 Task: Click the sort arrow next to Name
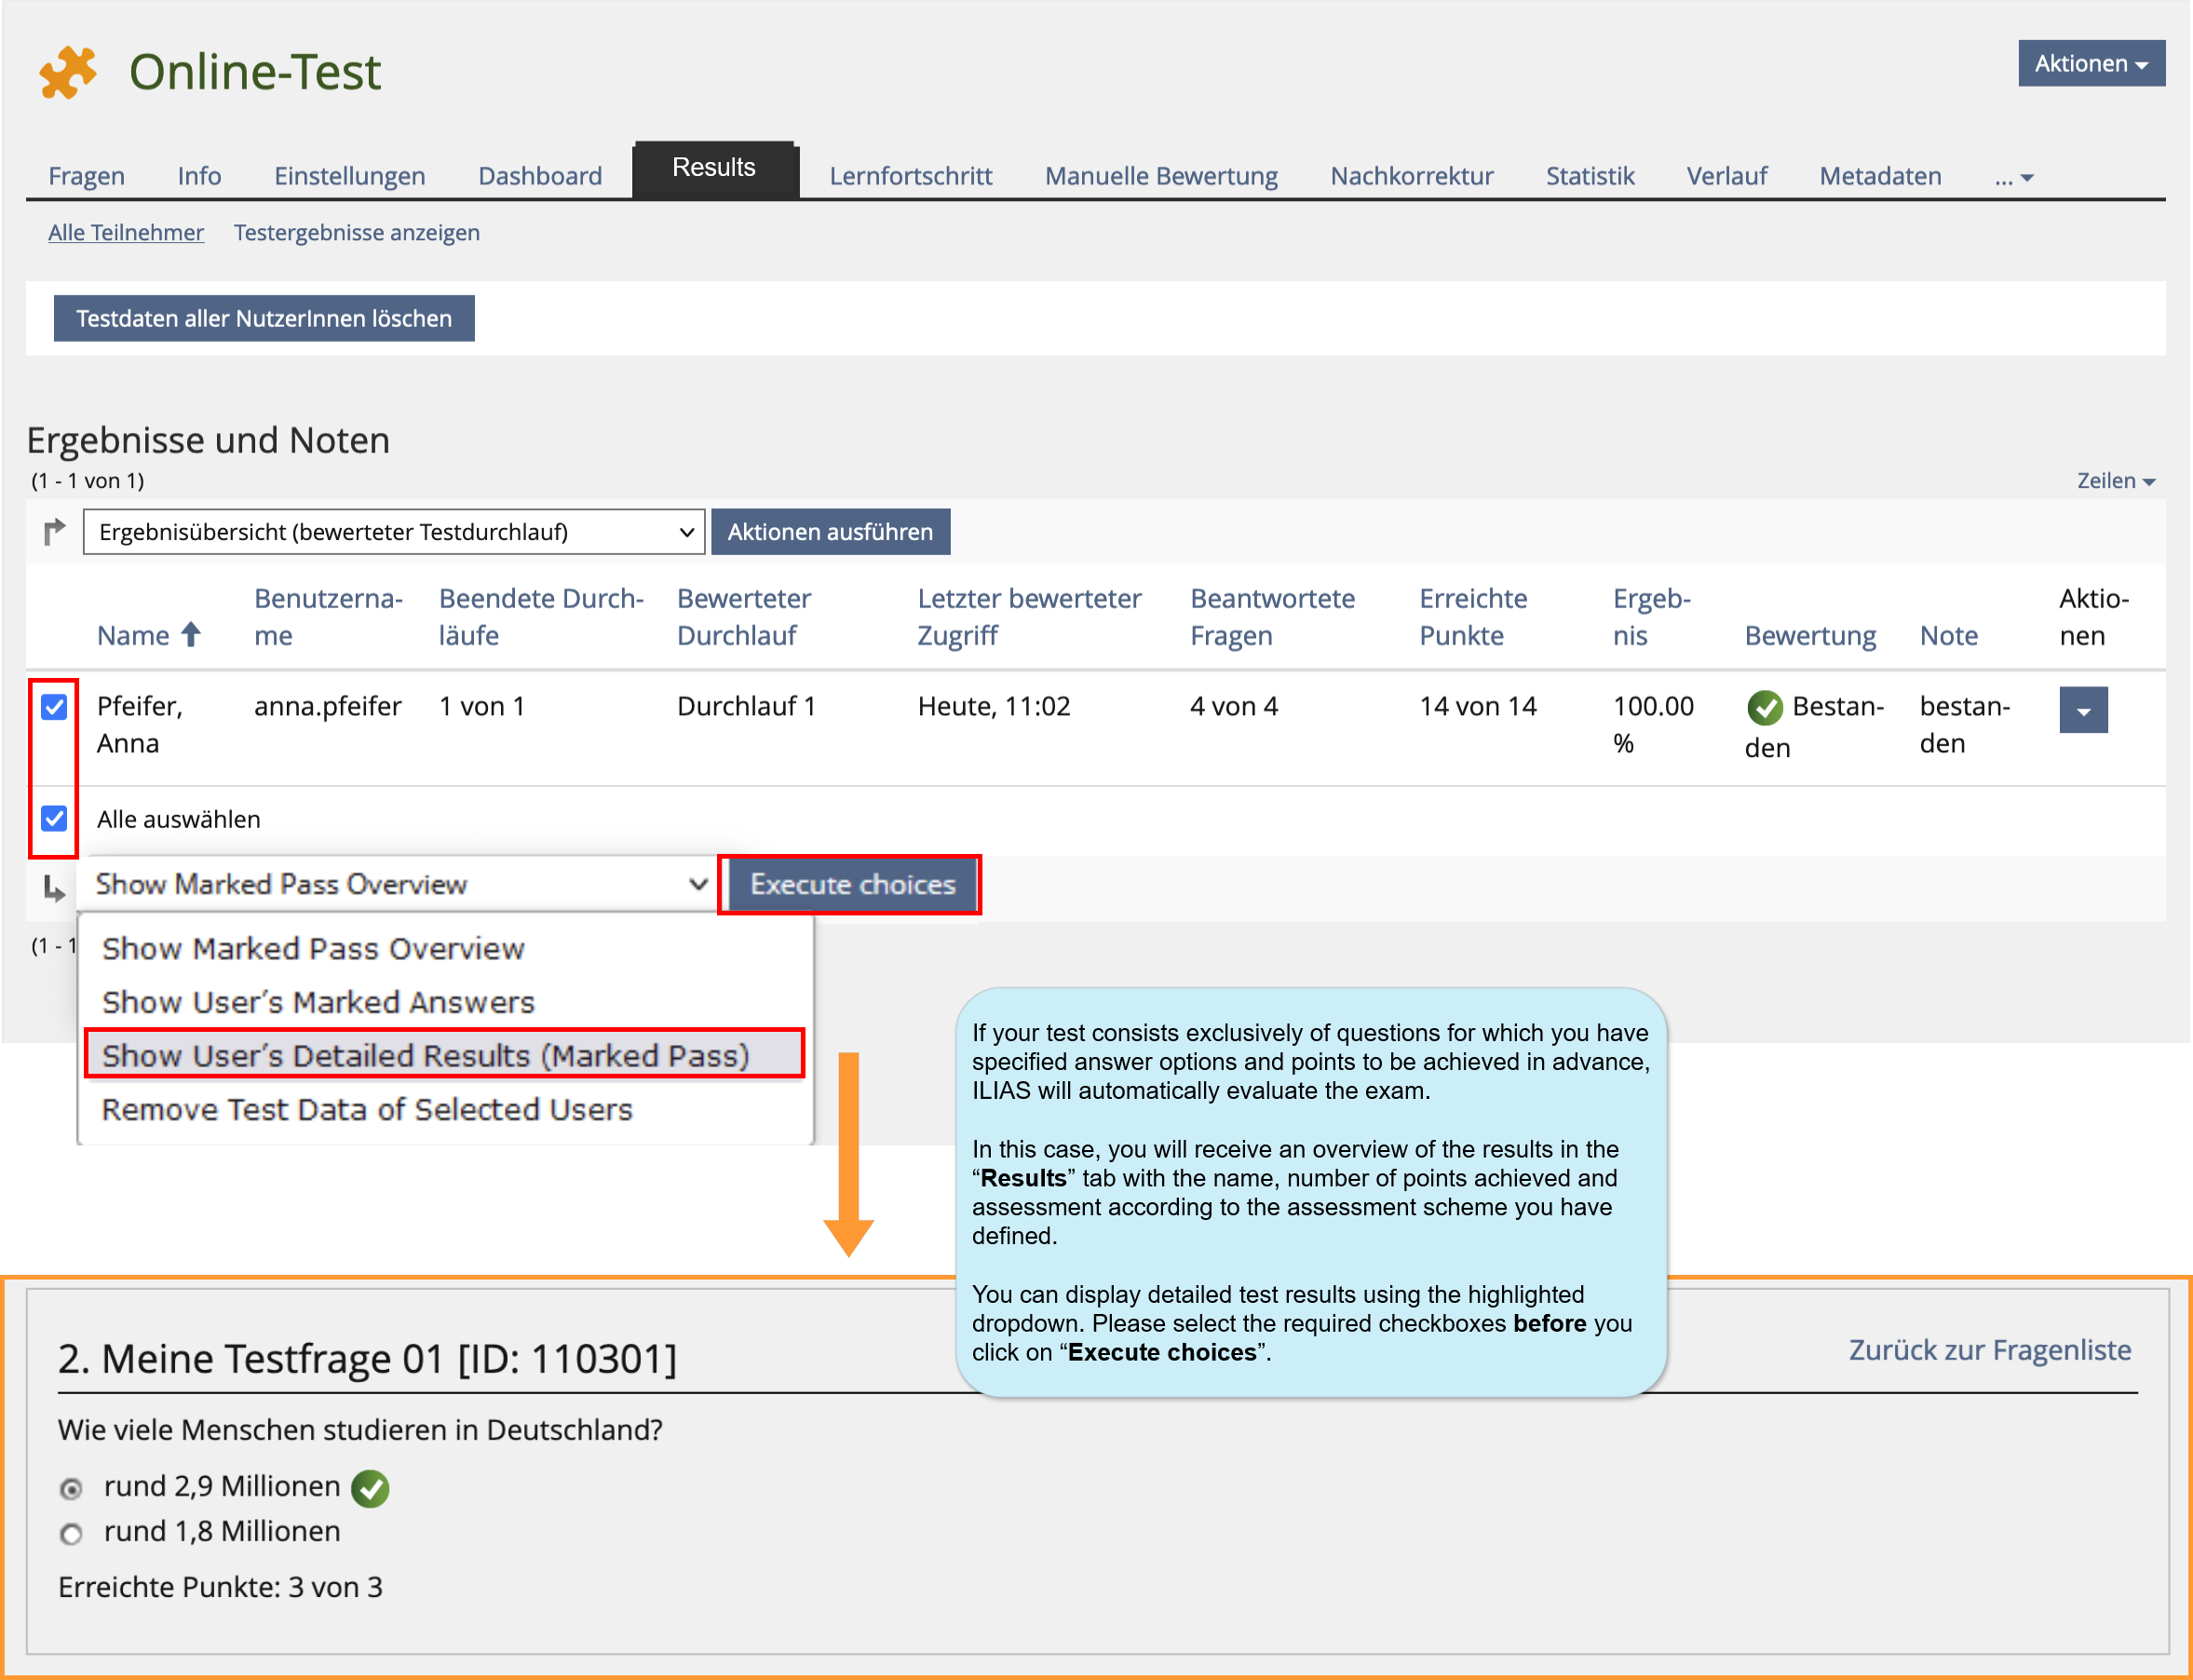pyautogui.click(x=191, y=634)
